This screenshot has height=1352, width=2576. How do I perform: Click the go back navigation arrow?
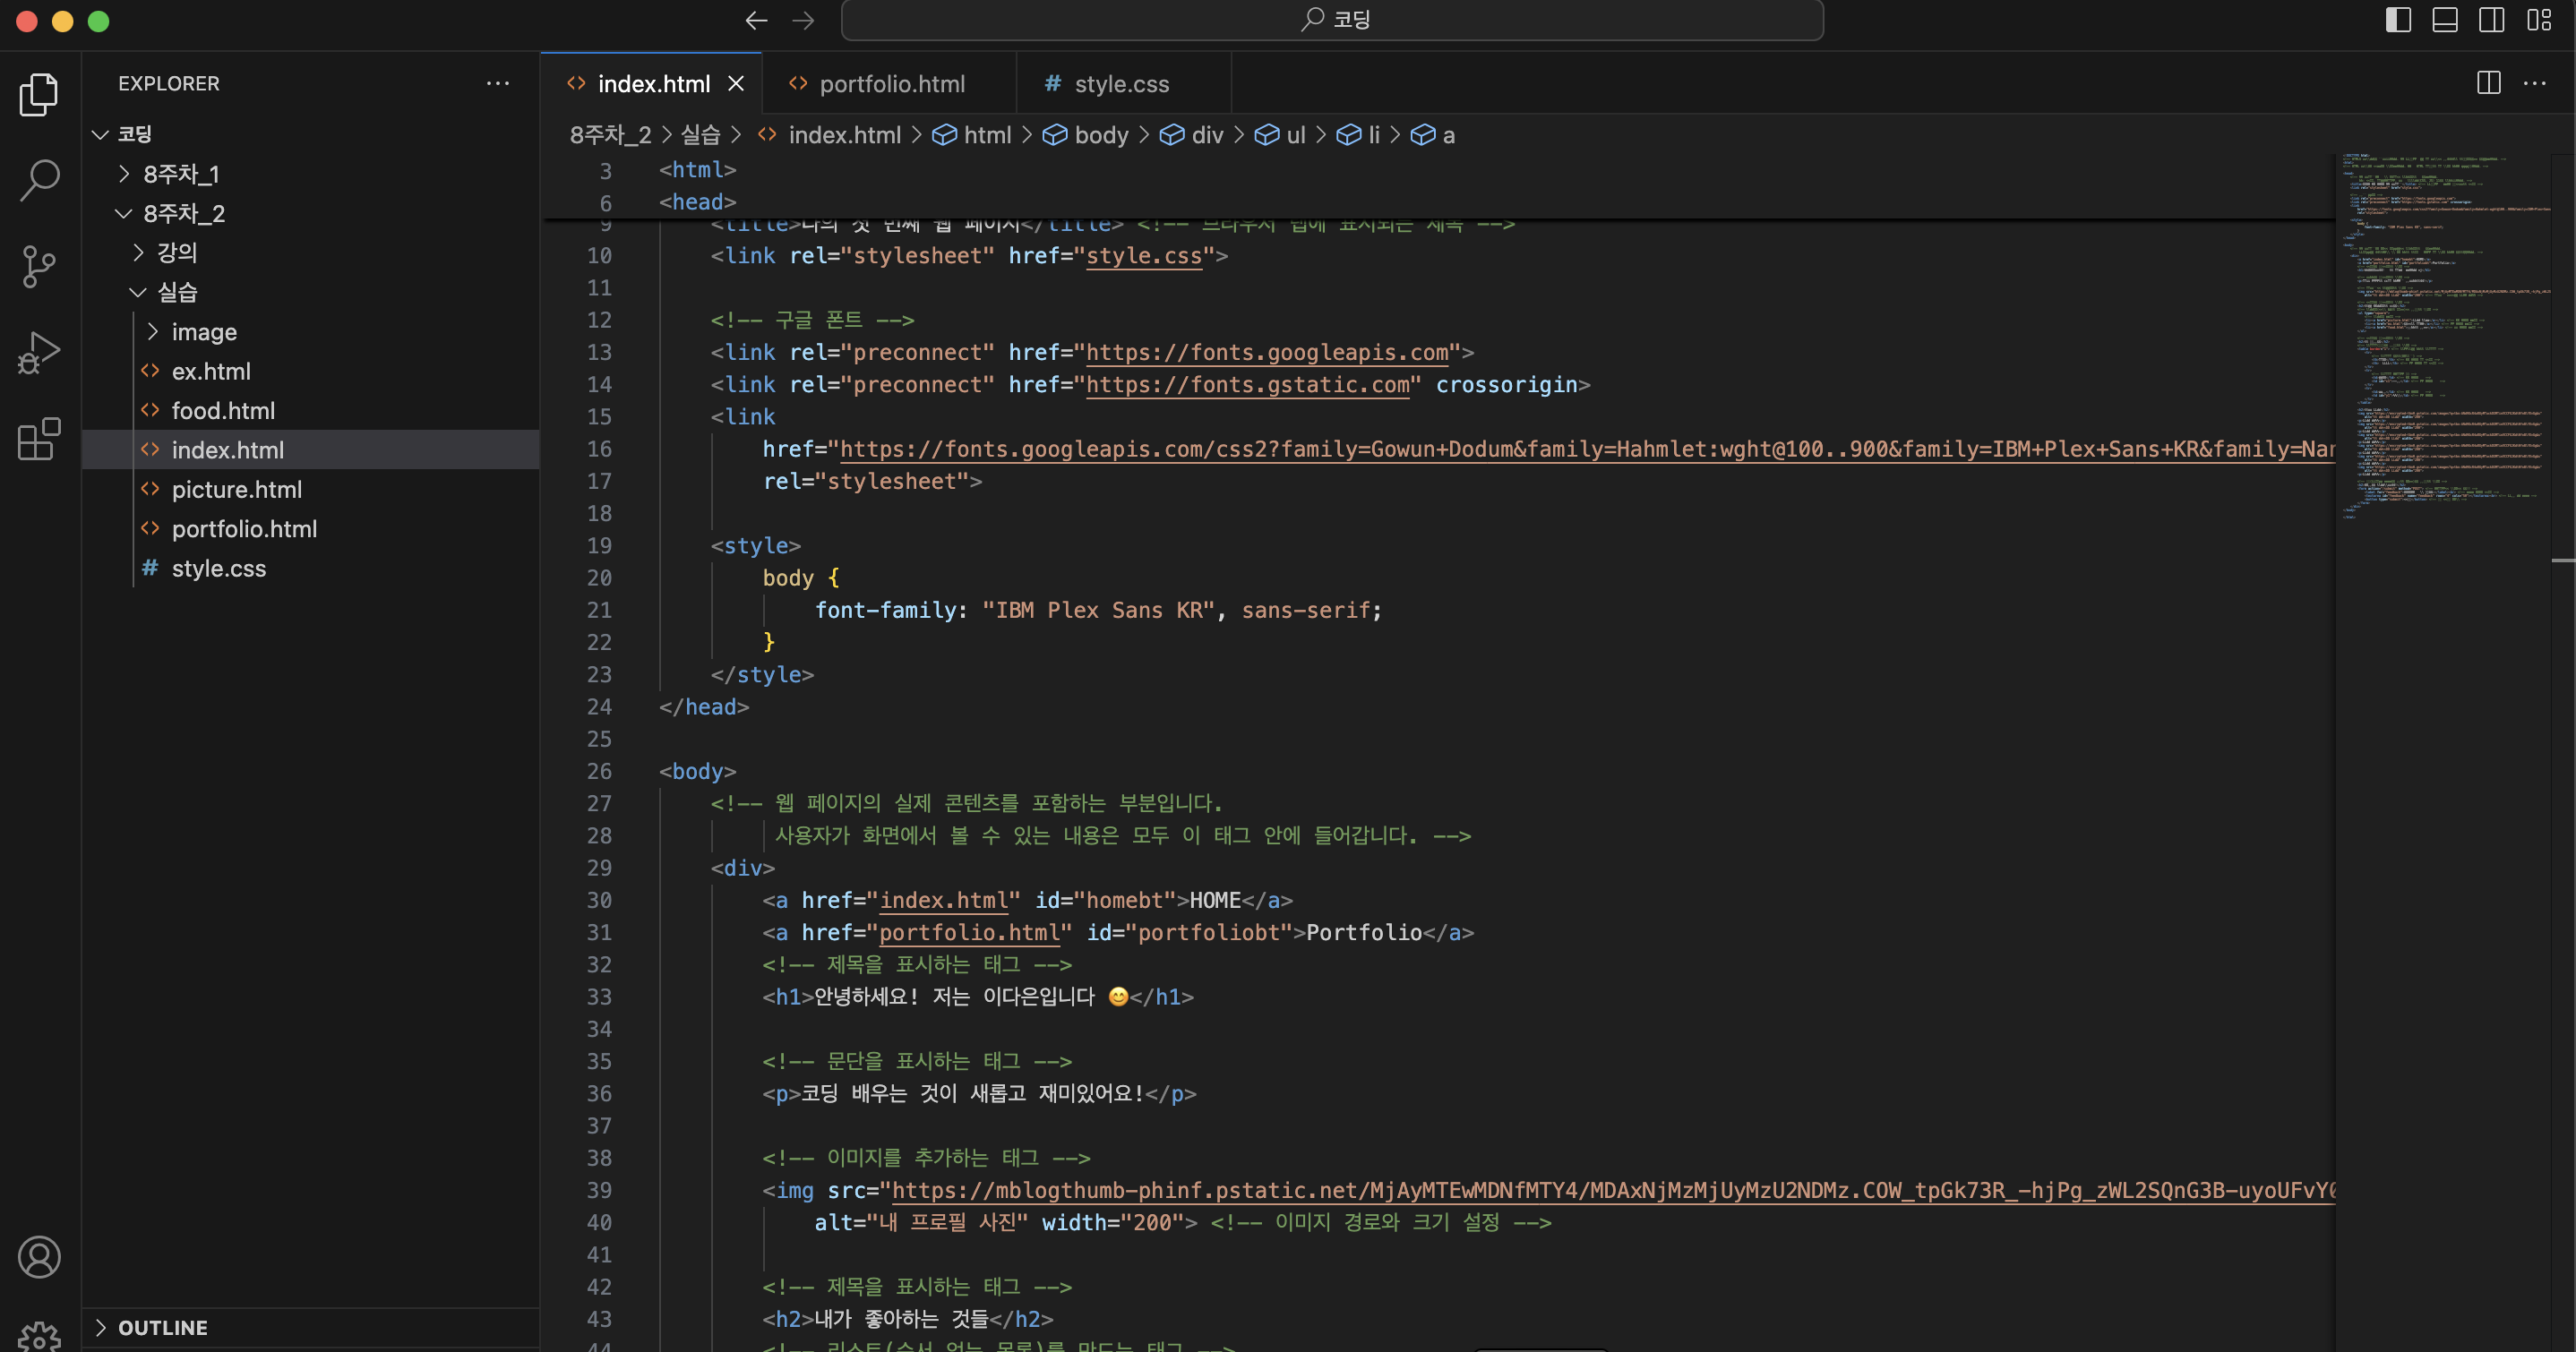[756, 20]
